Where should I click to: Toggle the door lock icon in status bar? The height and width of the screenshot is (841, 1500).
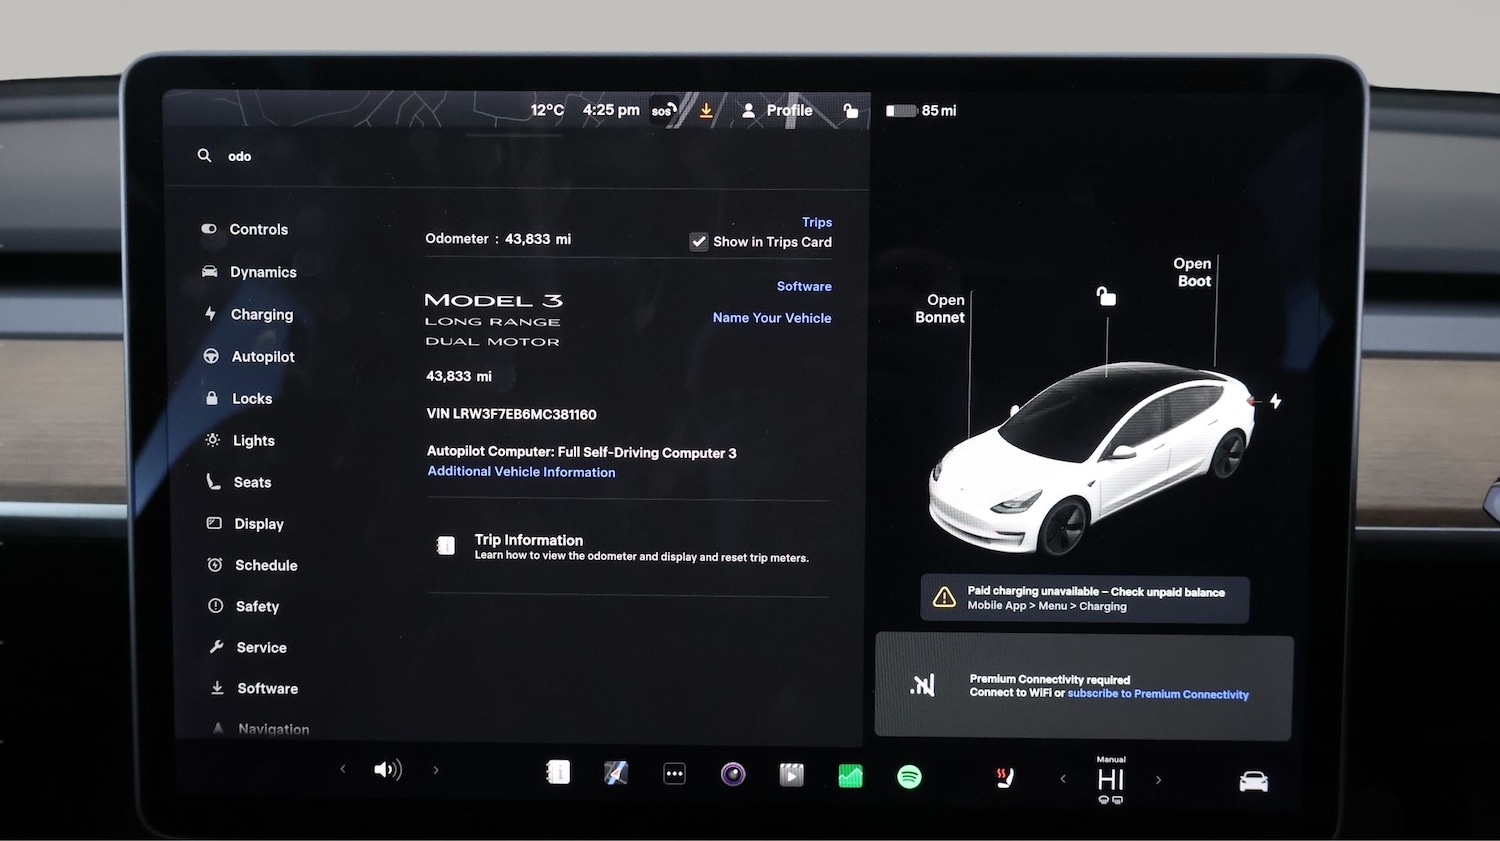point(850,110)
